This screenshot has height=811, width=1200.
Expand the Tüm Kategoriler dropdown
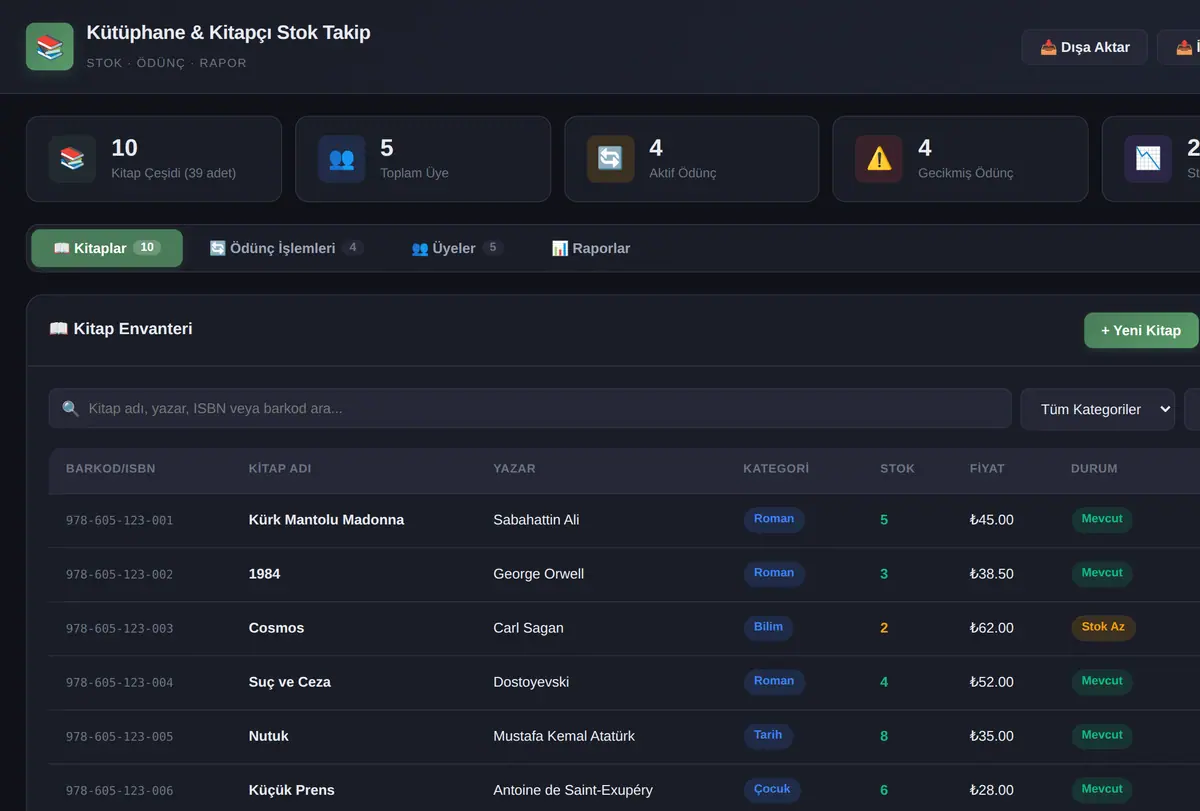(x=1098, y=409)
